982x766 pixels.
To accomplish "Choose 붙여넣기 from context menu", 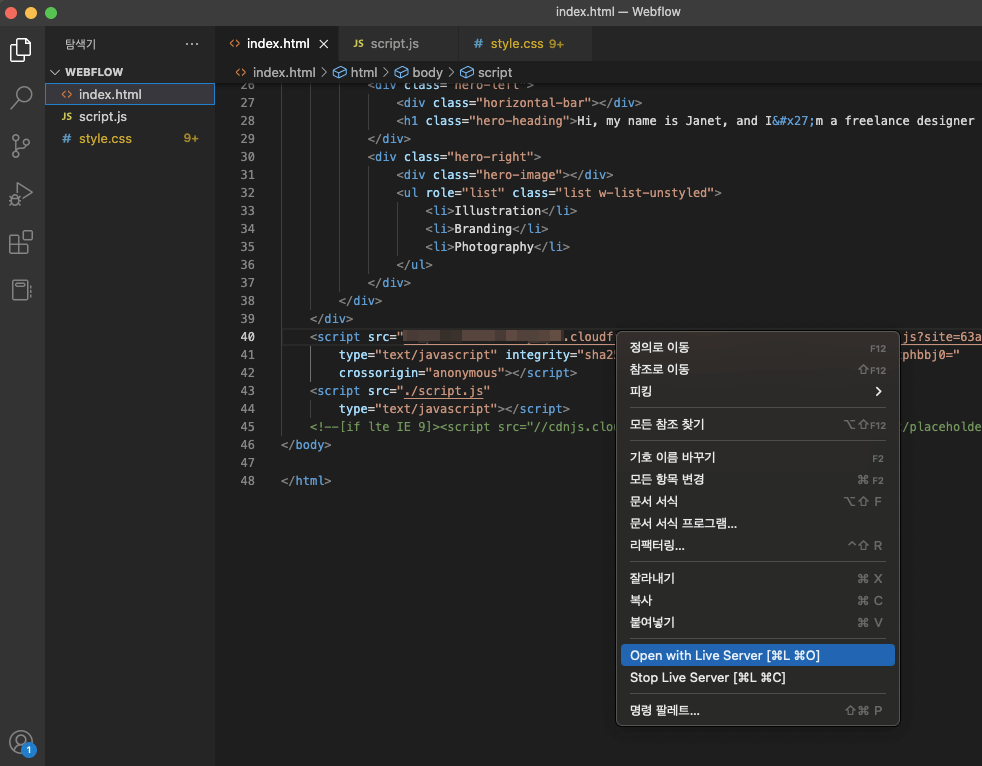I will [758, 623].
